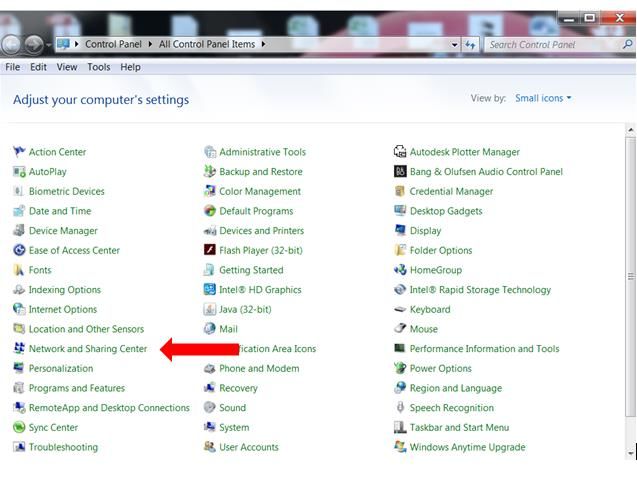
Task: Expand the All Control Panel Items breadcrumb arrow
Action: (x=263, y=44)
